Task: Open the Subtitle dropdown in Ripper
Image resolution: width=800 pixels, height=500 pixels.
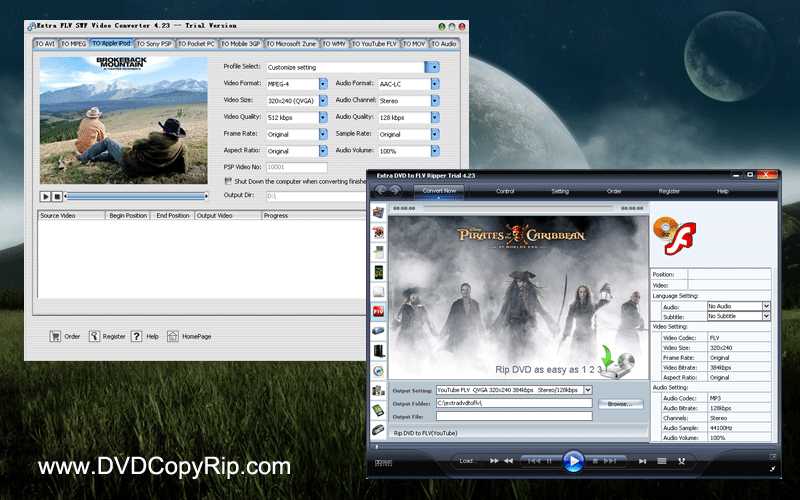Action: click(x=766, y=316)
